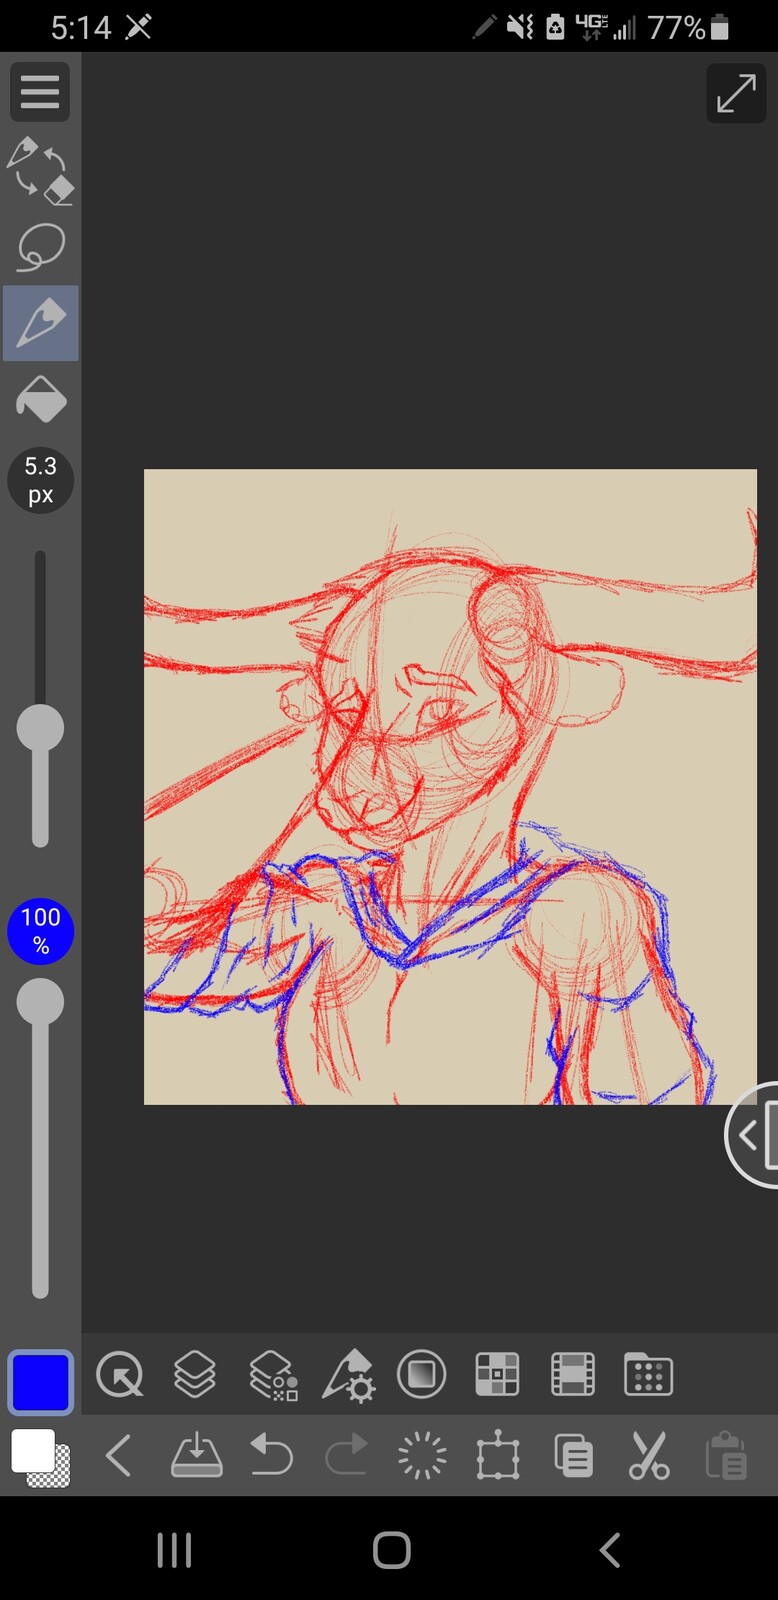Viewport: 778px width, 1600px height.
Task: Open the blue main color swatch
Action: click(x=41, y=1383)
